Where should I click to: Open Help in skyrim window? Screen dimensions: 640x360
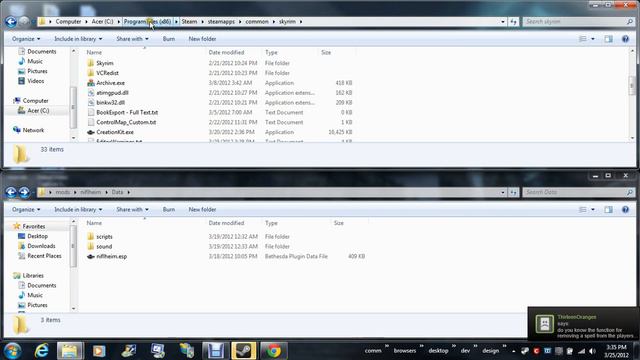coord(625,39)
